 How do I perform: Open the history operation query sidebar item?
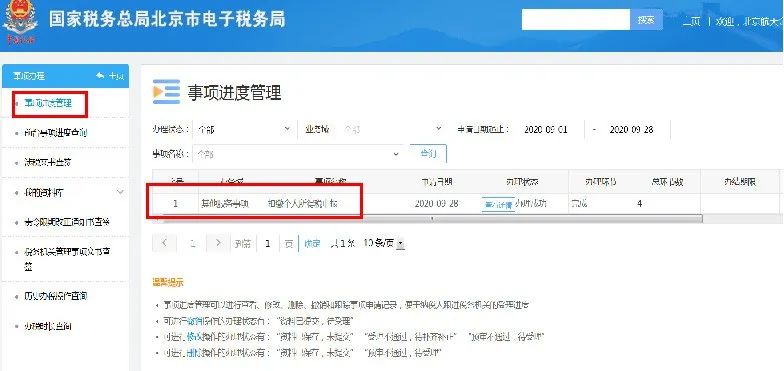[56, 296]
